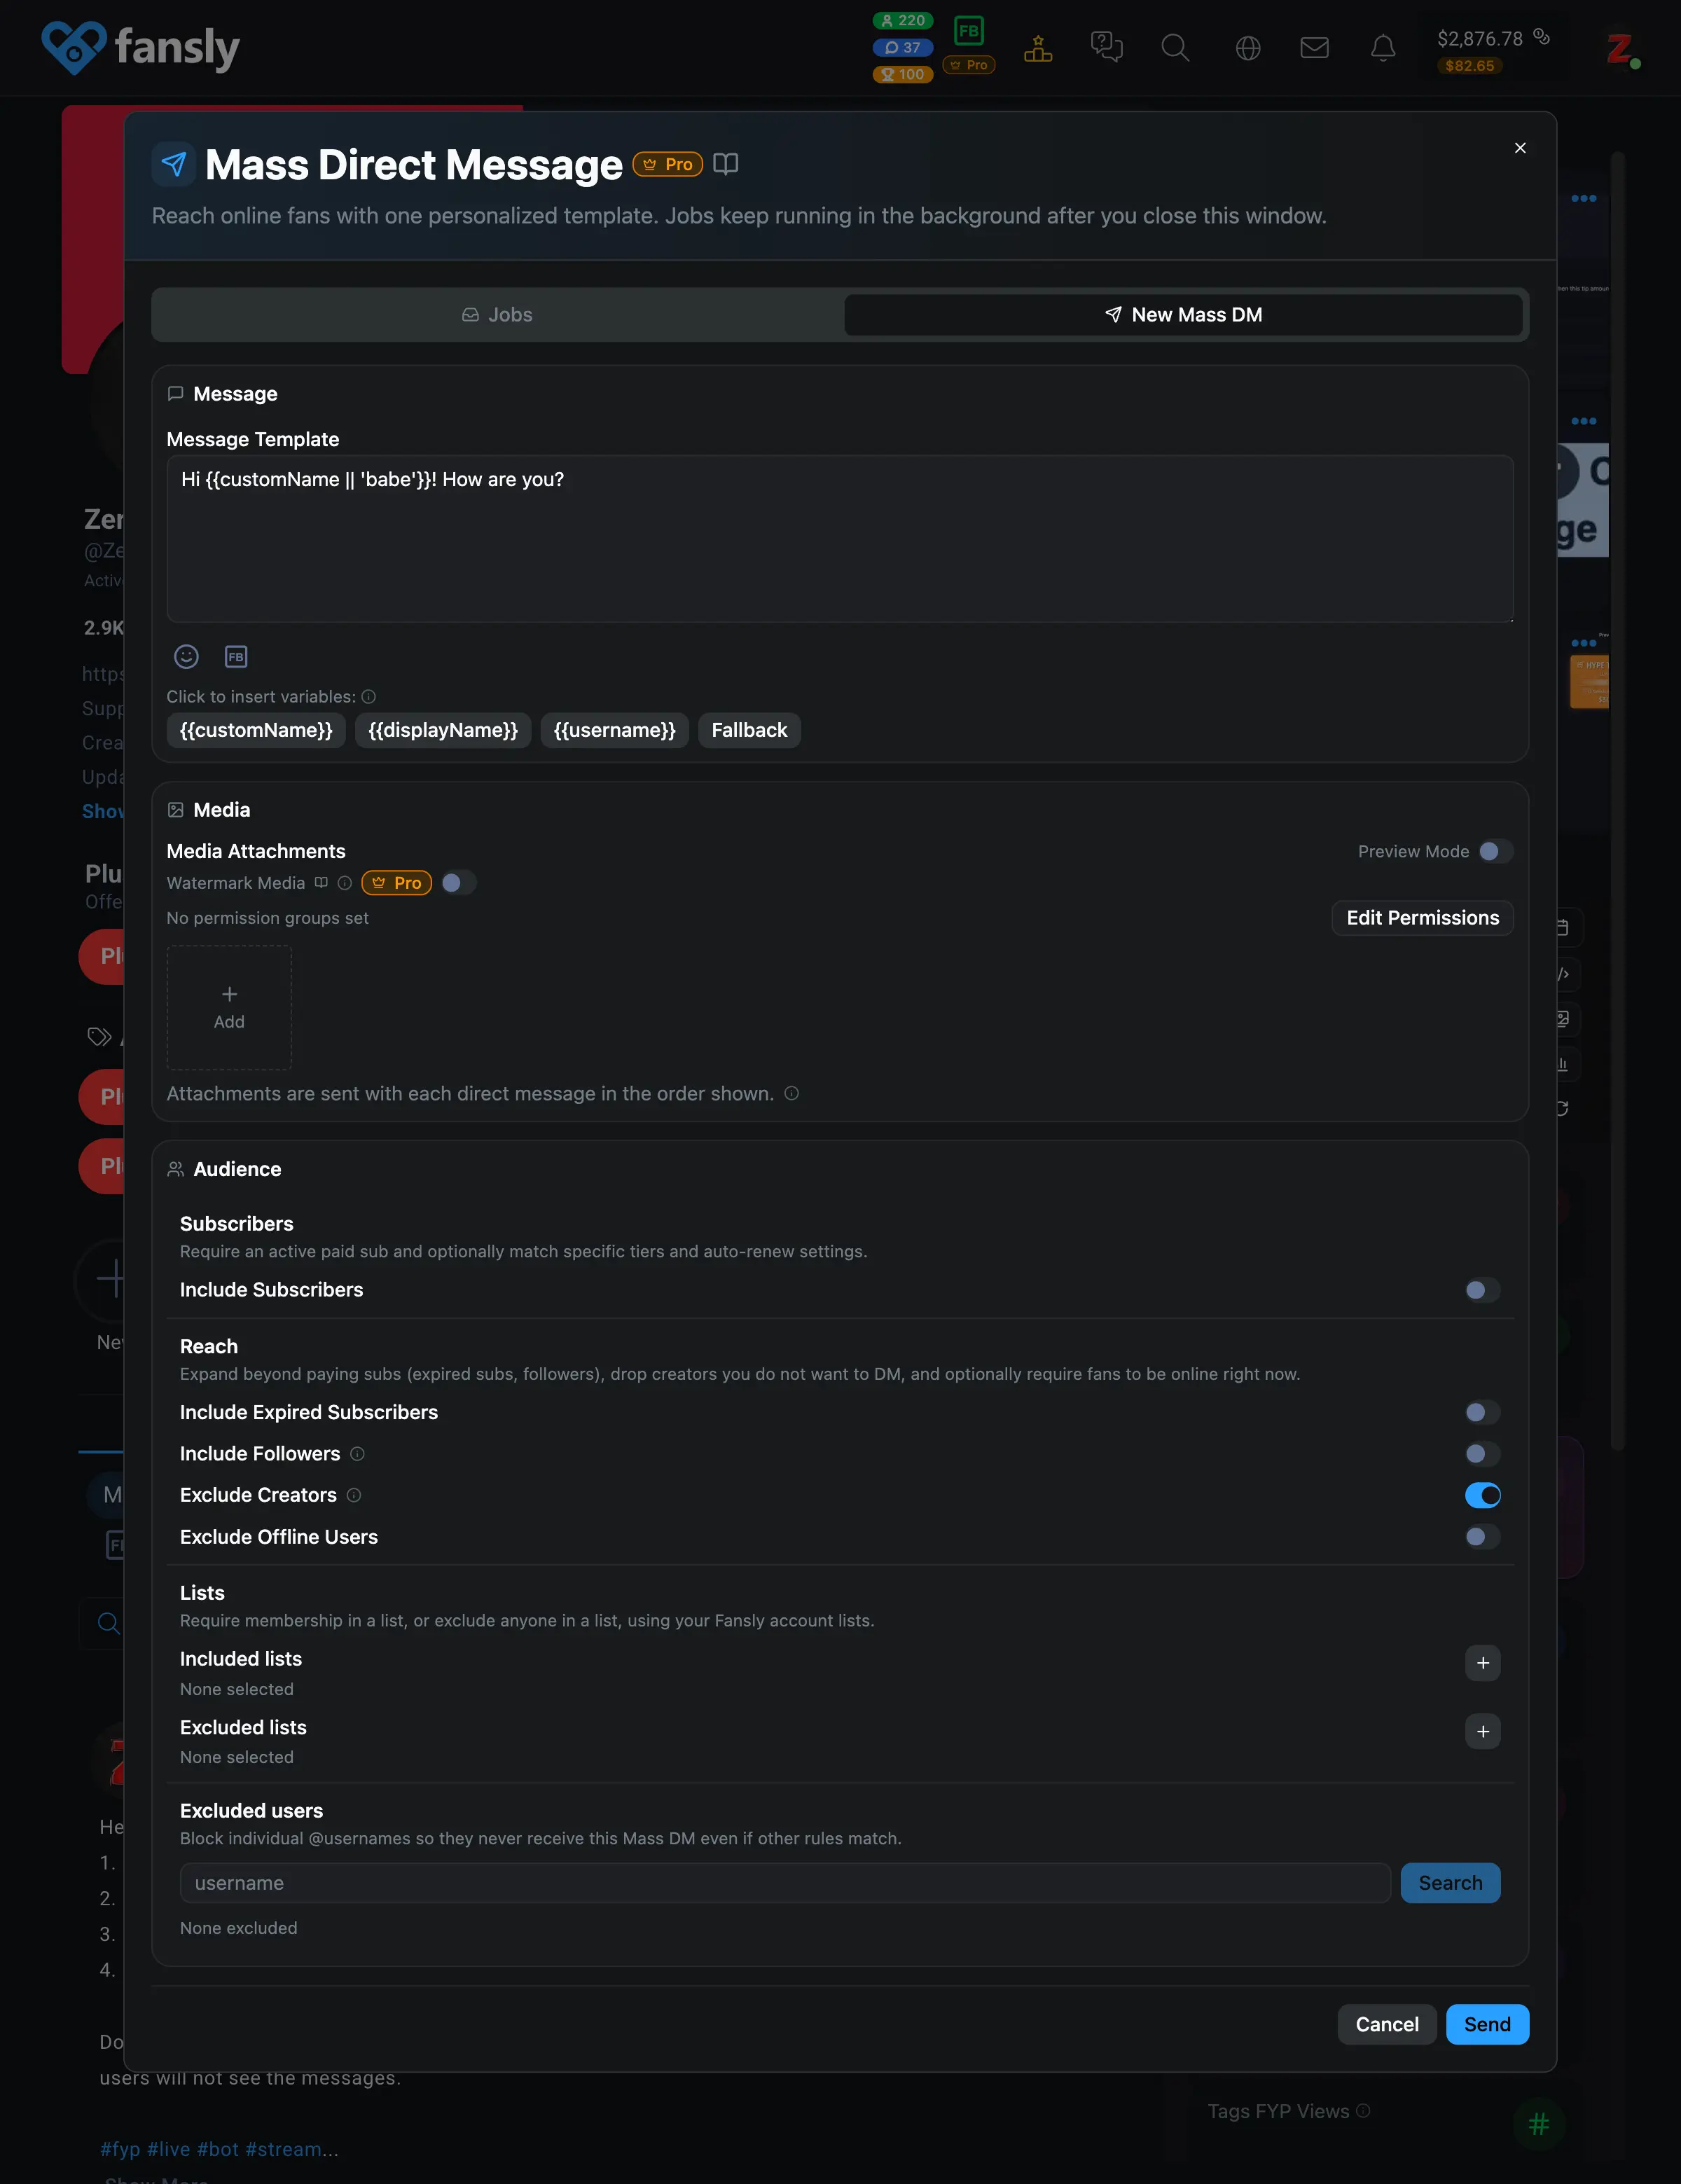
Task: Click the leaderboard trophy icon in the header
Action: 1038,47
